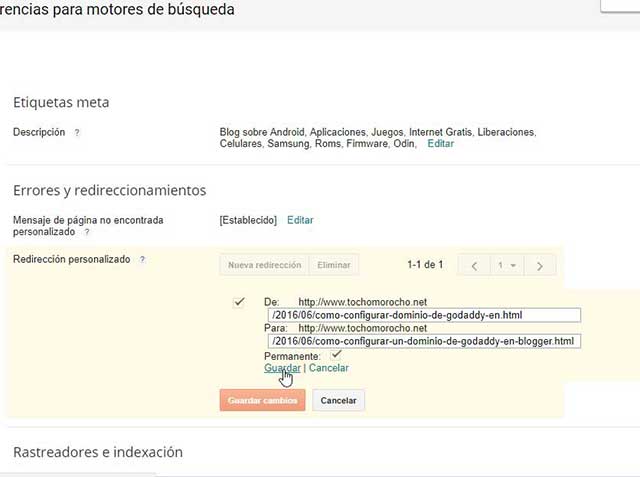
Task: Click Editar link for Descripción
Action: point(440,144)
